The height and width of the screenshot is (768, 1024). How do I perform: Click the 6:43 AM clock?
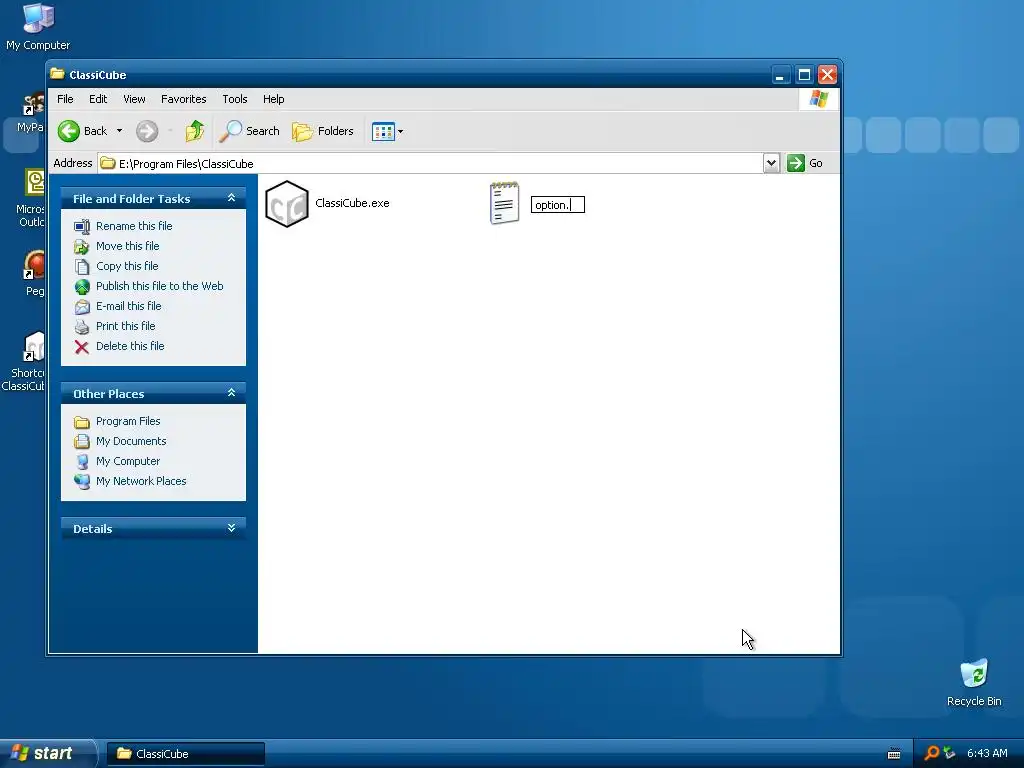[987, 754]
